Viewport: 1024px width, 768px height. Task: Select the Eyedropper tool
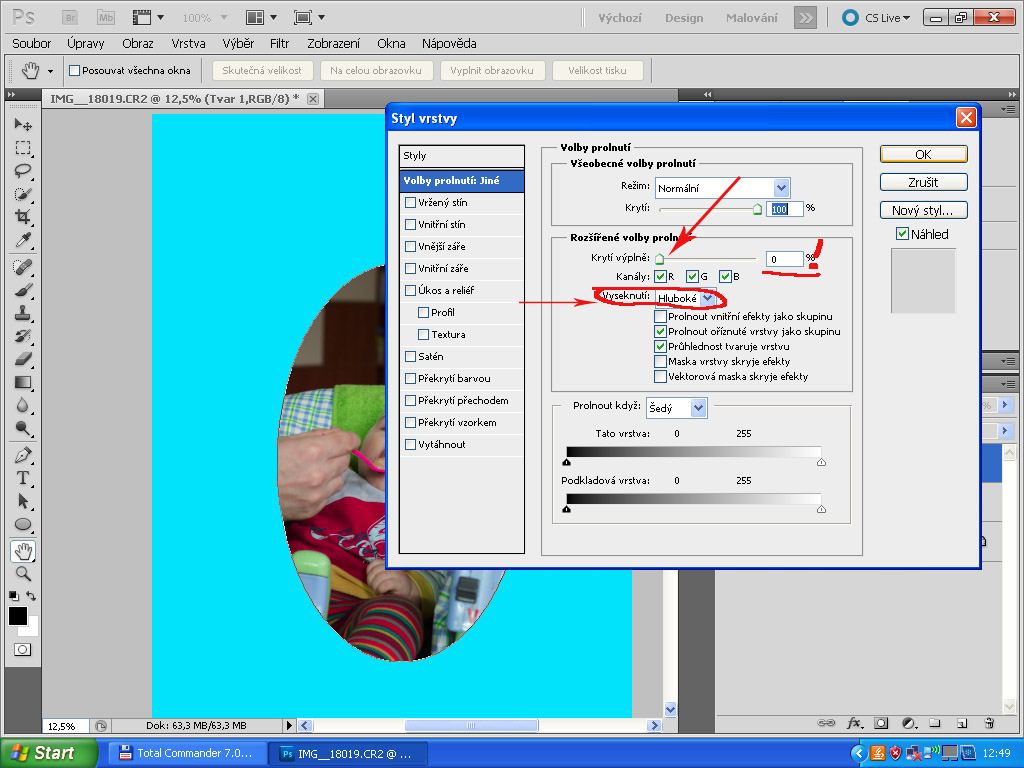[23, 240]
